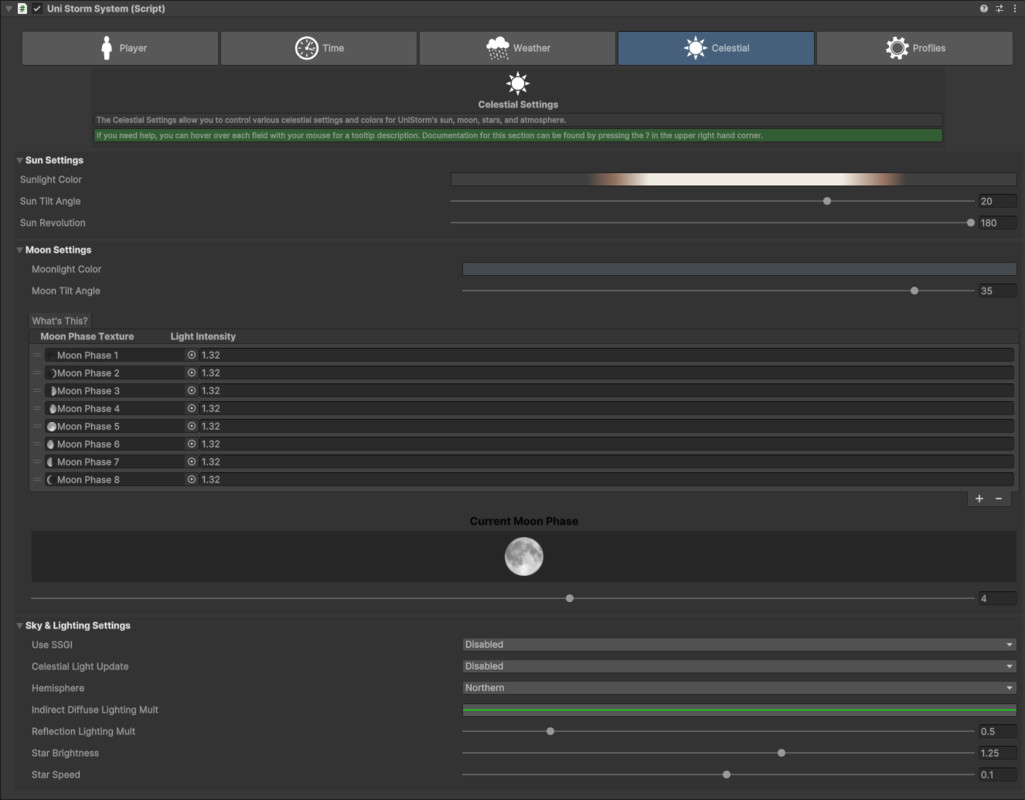Collapse the Sun Settings foldout
1025x800 pixels.
tap(18, 160)
